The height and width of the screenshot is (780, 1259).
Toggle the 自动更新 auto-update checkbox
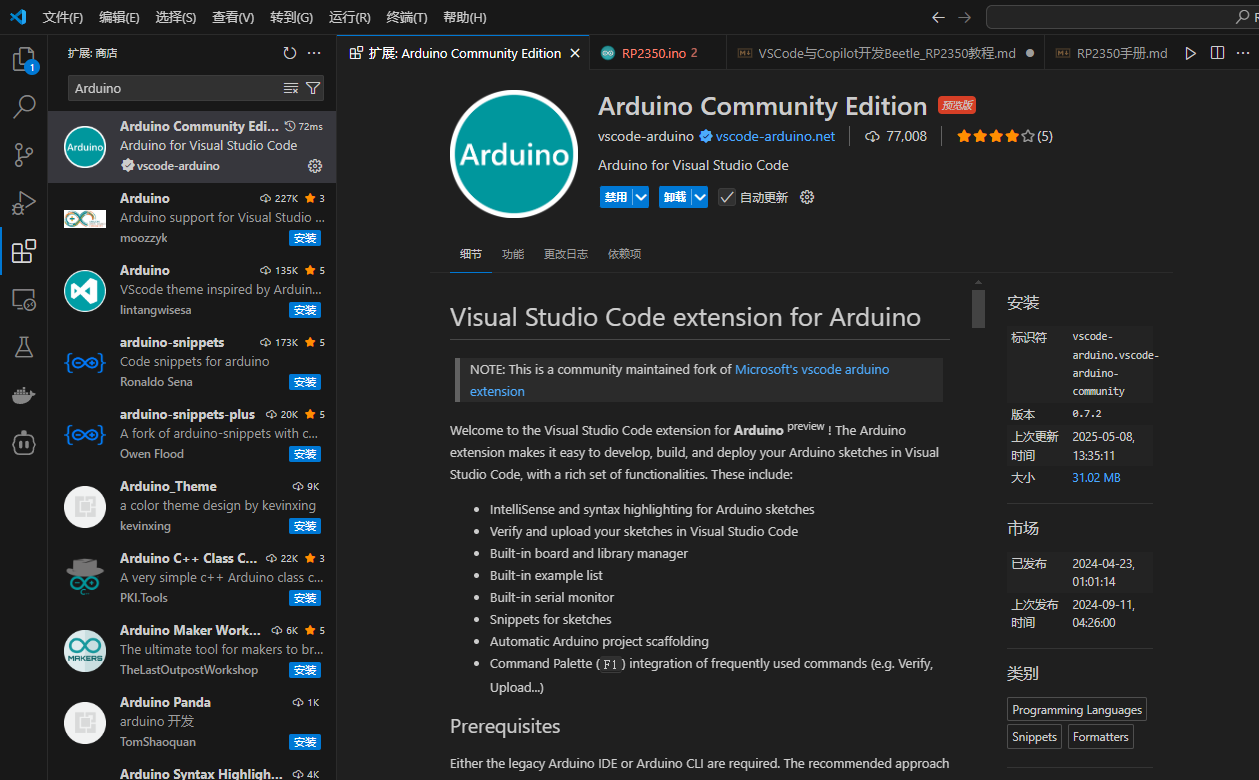coord(727,197)
